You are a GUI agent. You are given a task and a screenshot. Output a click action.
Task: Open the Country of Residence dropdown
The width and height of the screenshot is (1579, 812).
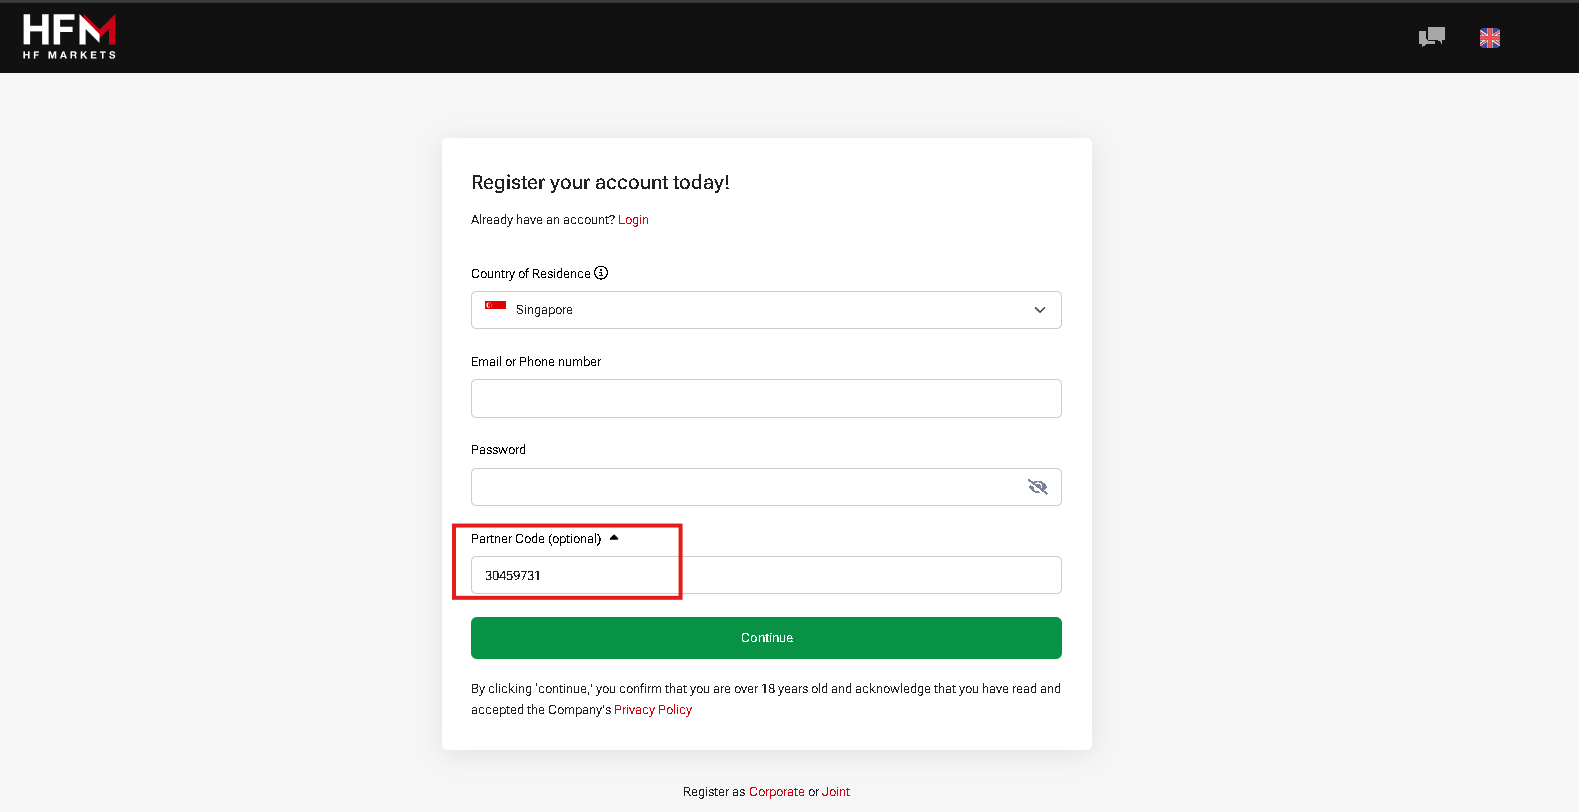[x=766, y=310]
